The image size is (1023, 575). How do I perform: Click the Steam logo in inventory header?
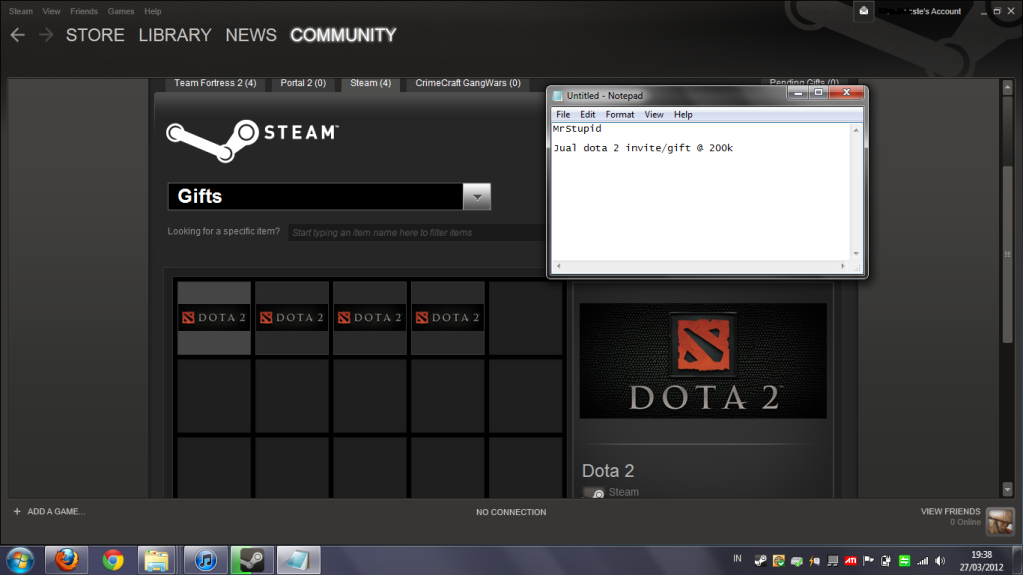coord(252,140)
